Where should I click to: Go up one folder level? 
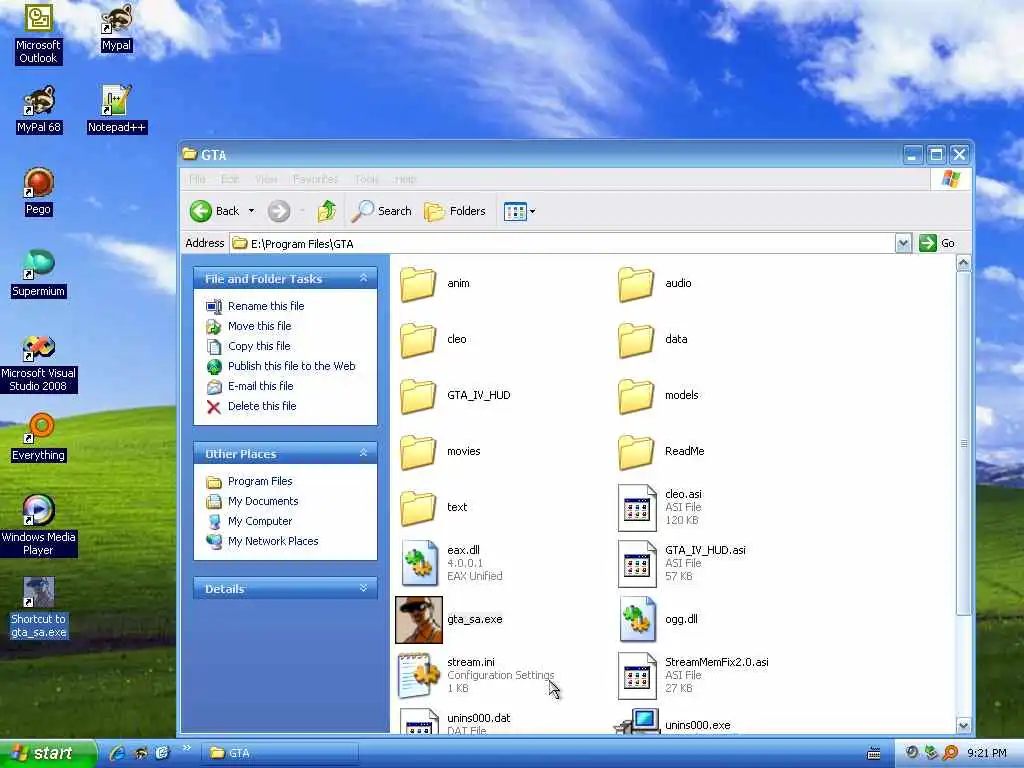(x=327, y=211)
